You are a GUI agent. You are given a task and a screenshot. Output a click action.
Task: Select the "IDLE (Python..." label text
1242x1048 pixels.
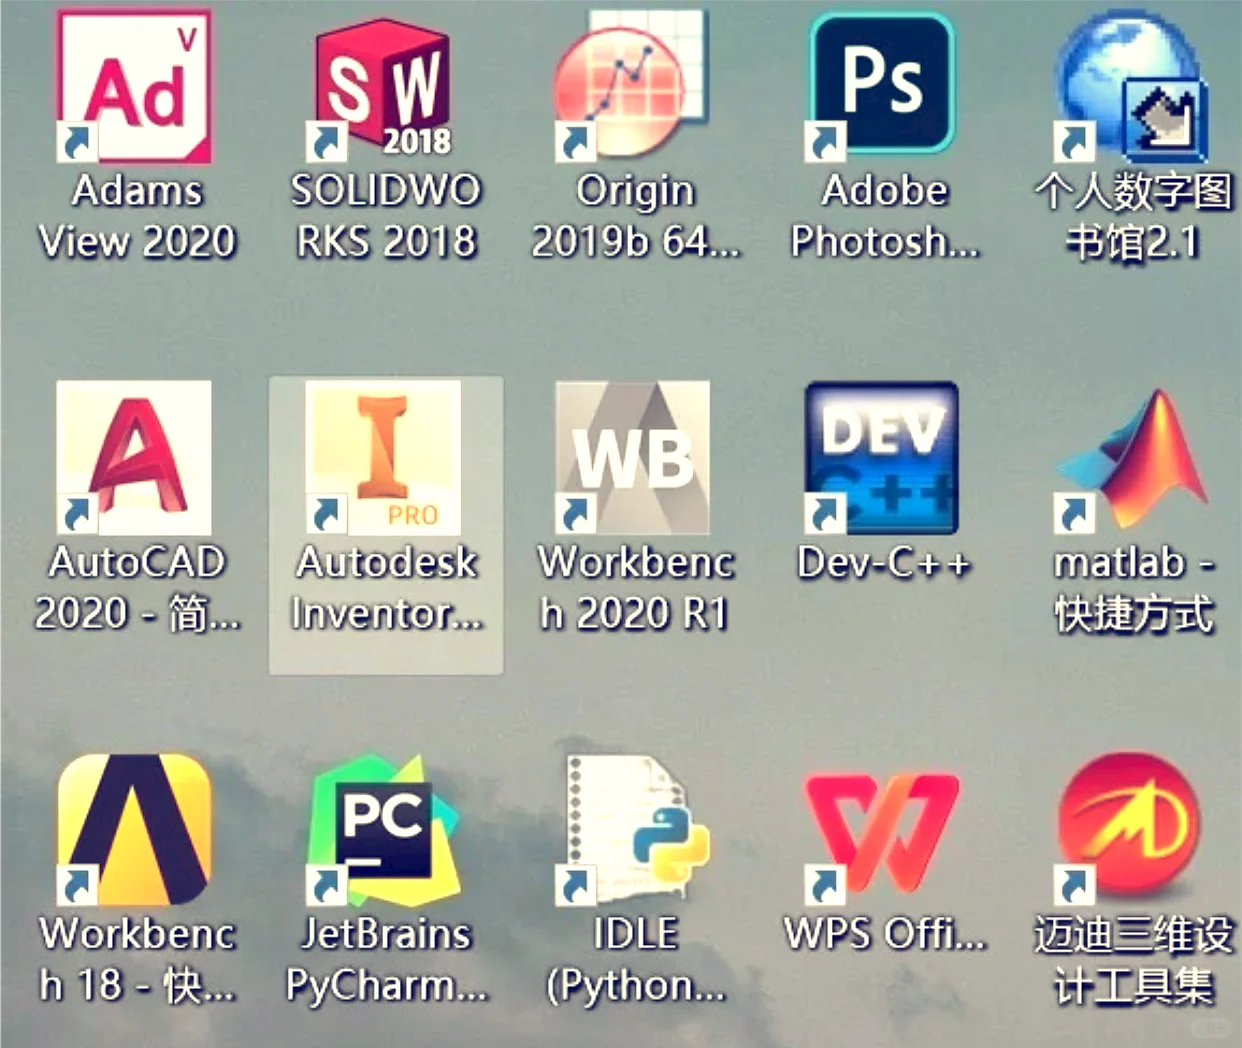point(636,960)
